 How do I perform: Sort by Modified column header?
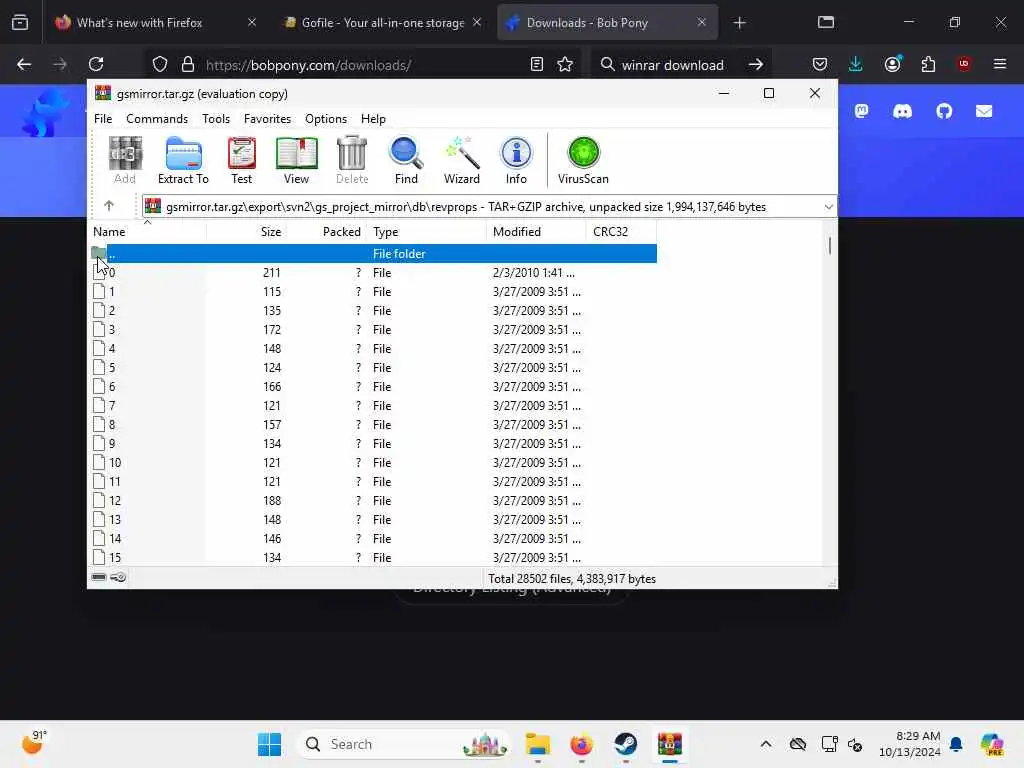pos(536,232)
